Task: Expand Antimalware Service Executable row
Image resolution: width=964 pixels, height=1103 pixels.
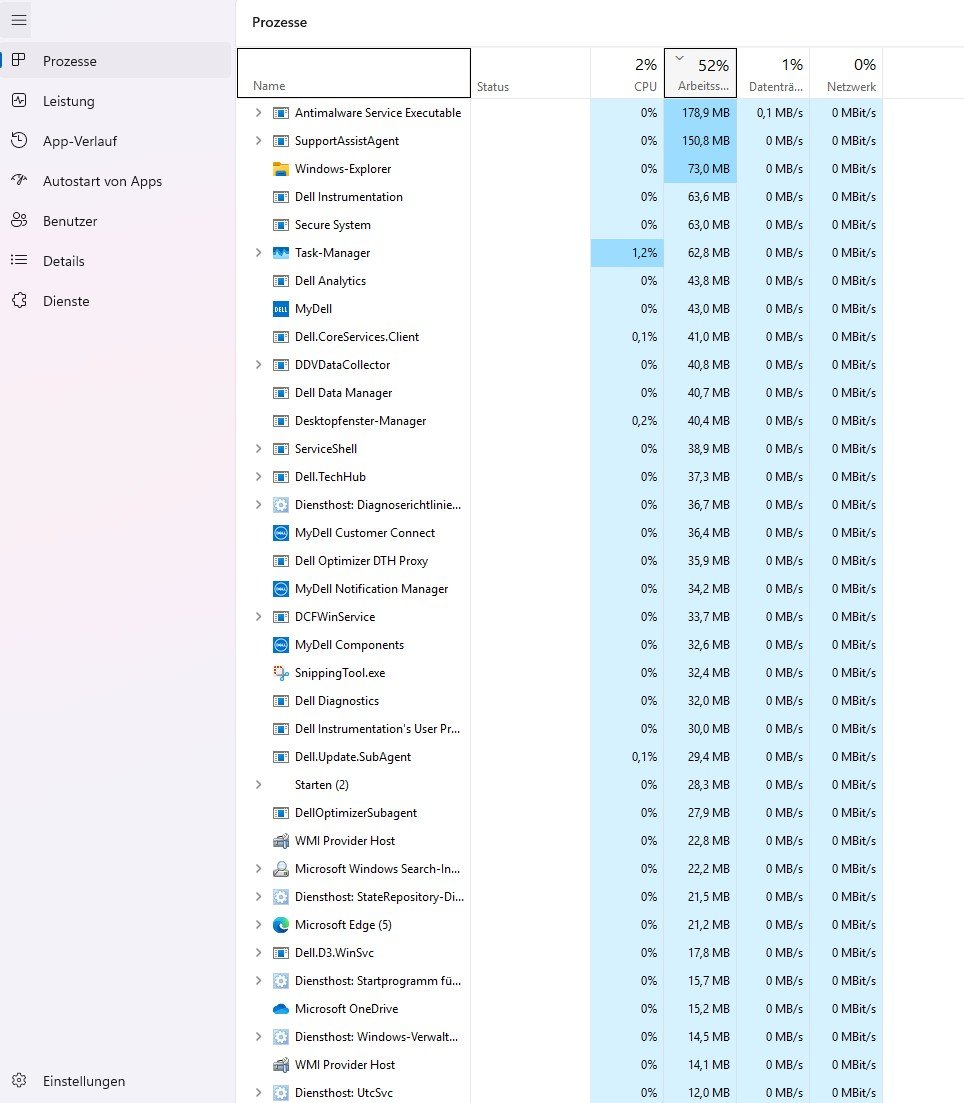Action: tap(258, 113)
